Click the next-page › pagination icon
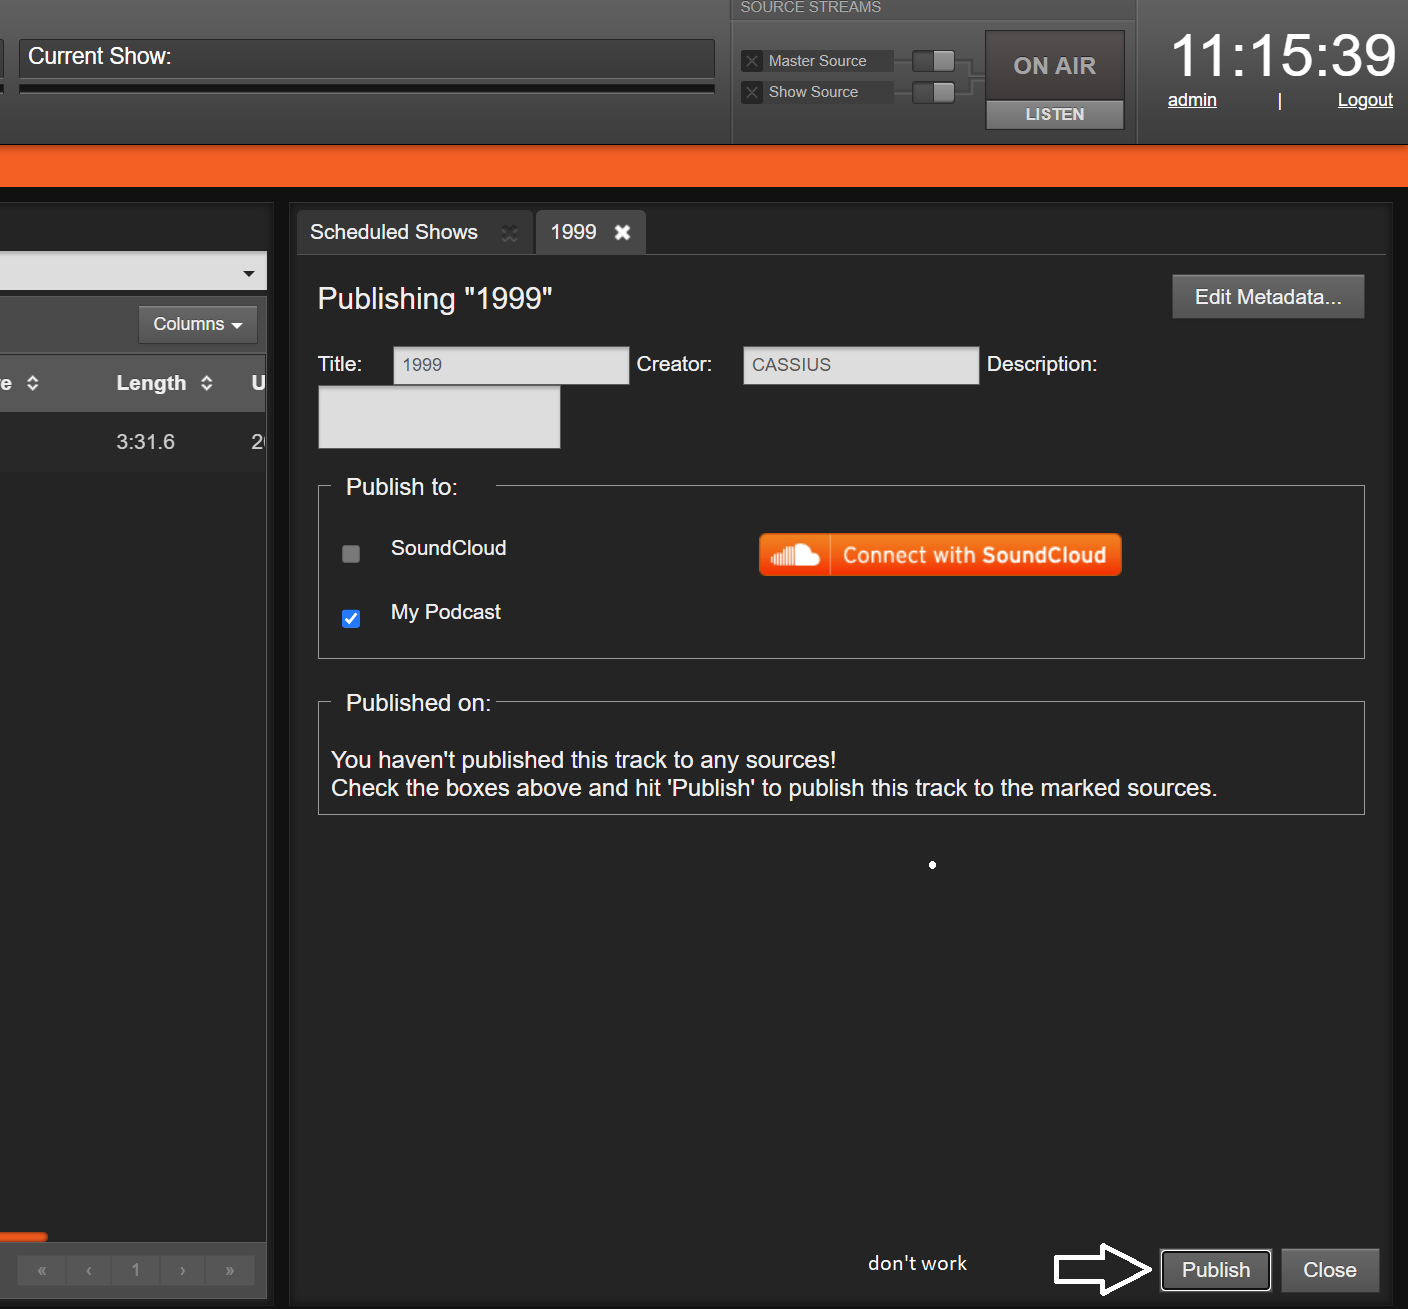Viewport: 1408px width, 1309px height. coord(182,1270)
